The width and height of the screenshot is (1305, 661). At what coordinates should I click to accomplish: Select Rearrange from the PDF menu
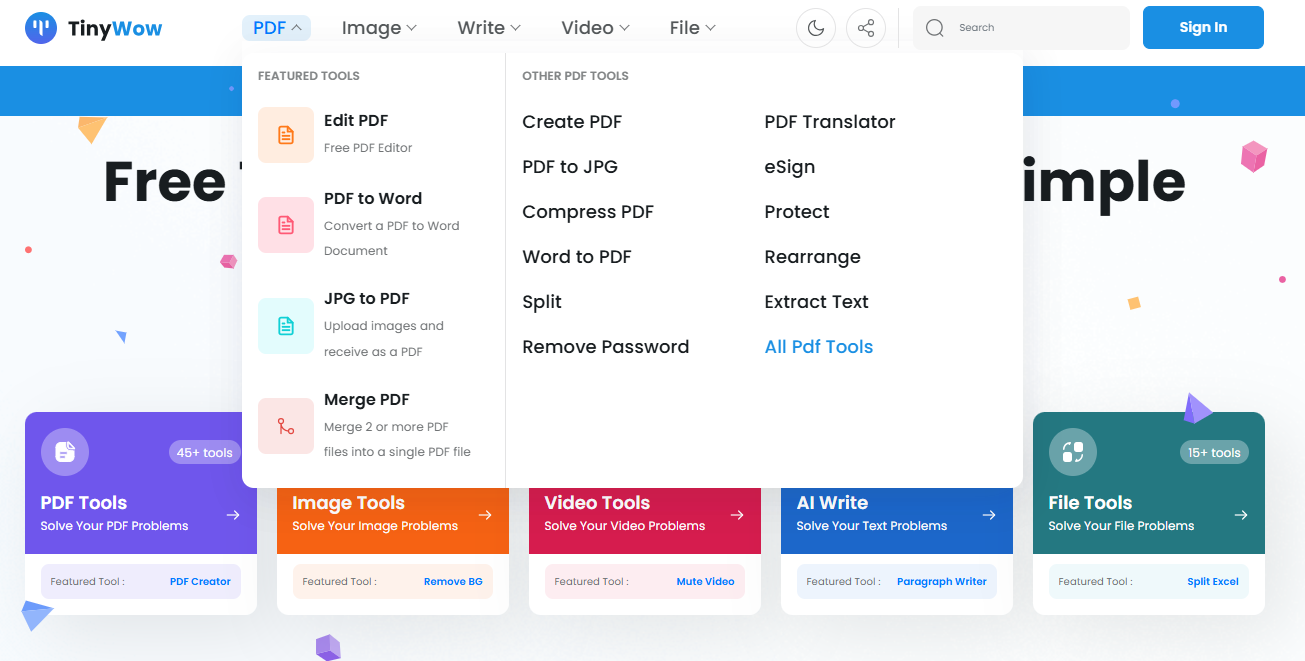pyautogui.click(x=813, y=257)
